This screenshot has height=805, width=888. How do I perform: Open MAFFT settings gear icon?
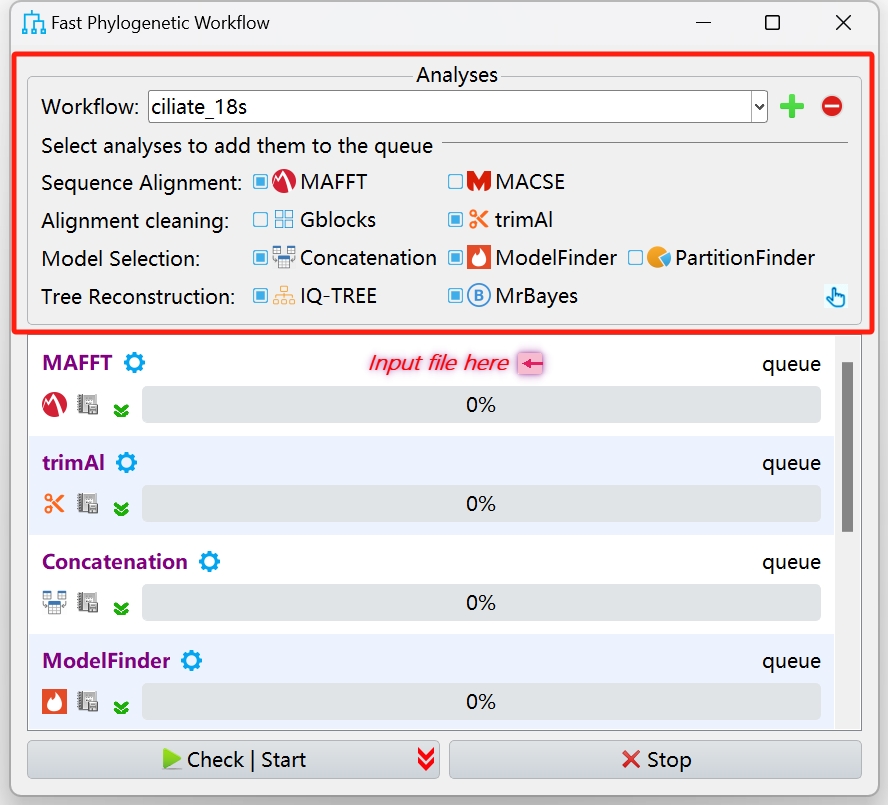134,363
